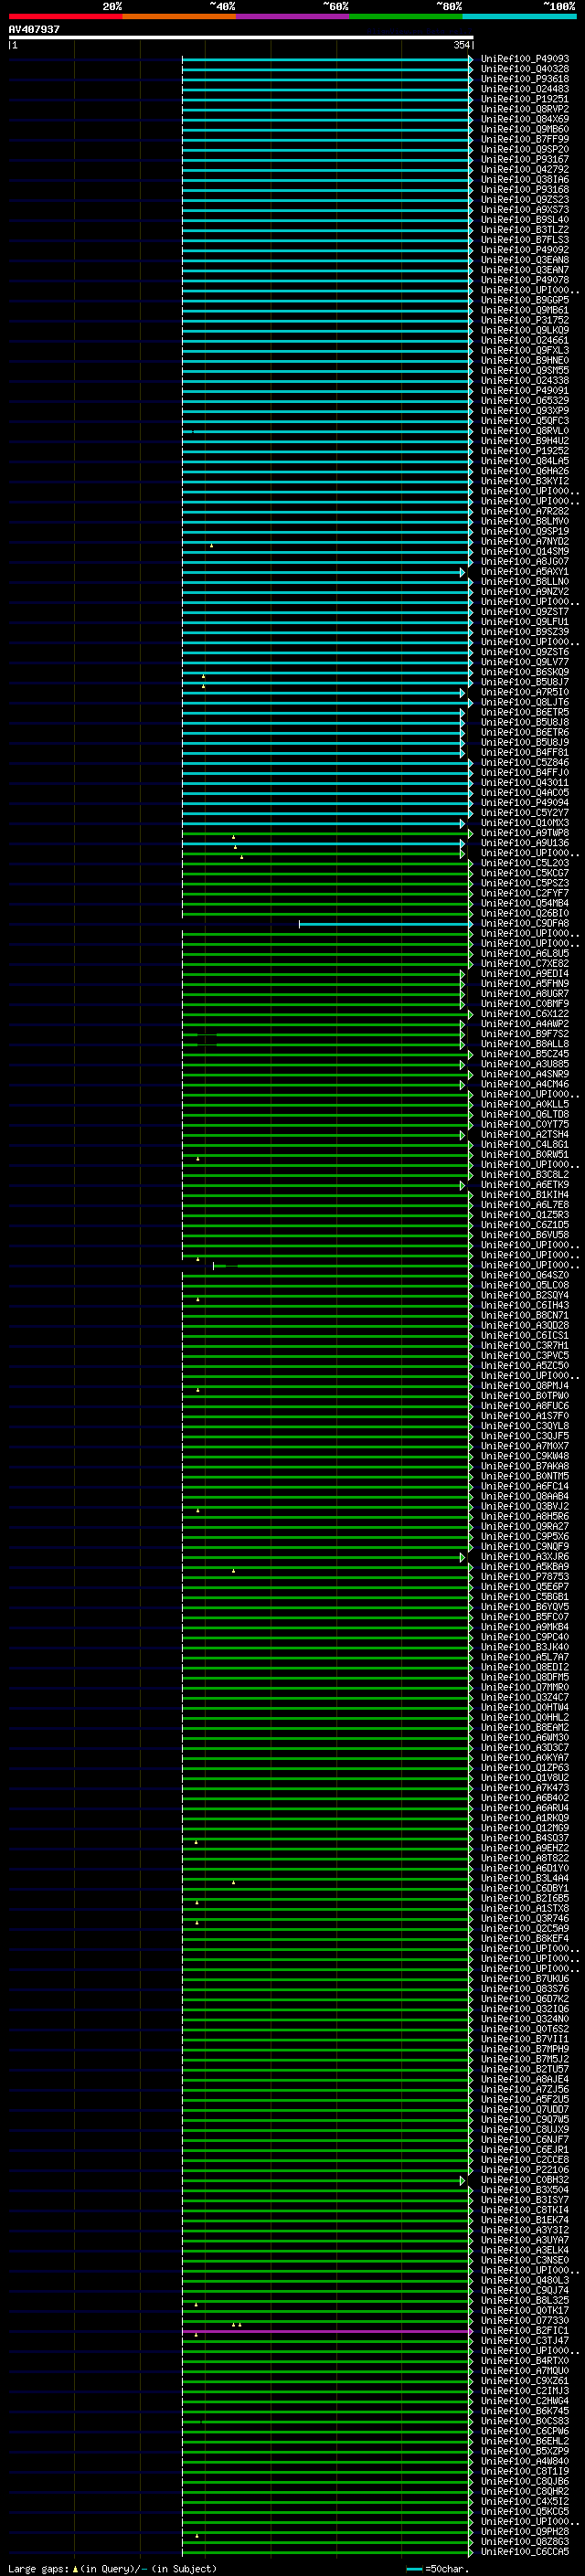Click the UniRef100_O24661 label

coord(525,340)
